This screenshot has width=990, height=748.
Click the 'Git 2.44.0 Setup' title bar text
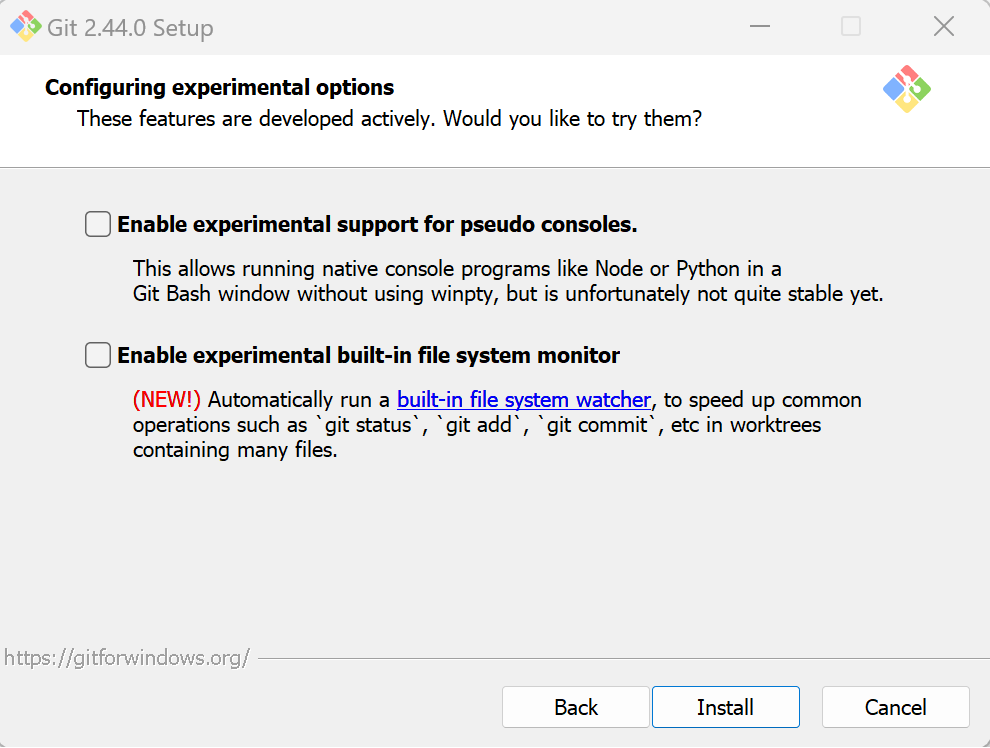pos(130,28)
